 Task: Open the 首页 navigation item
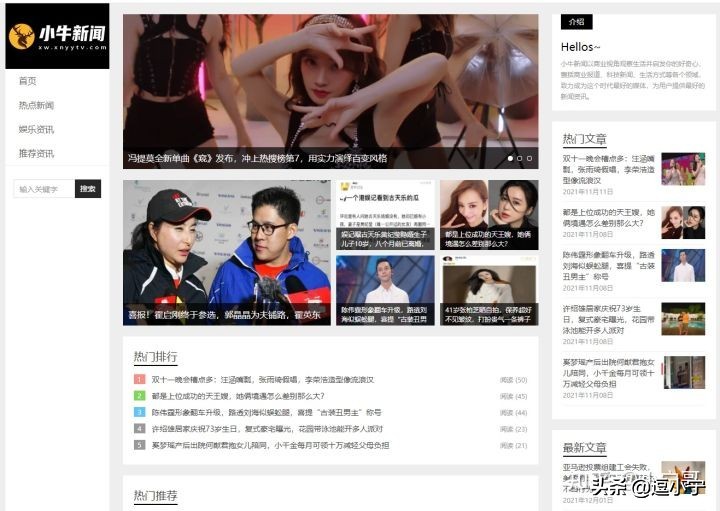coord(28,81)
